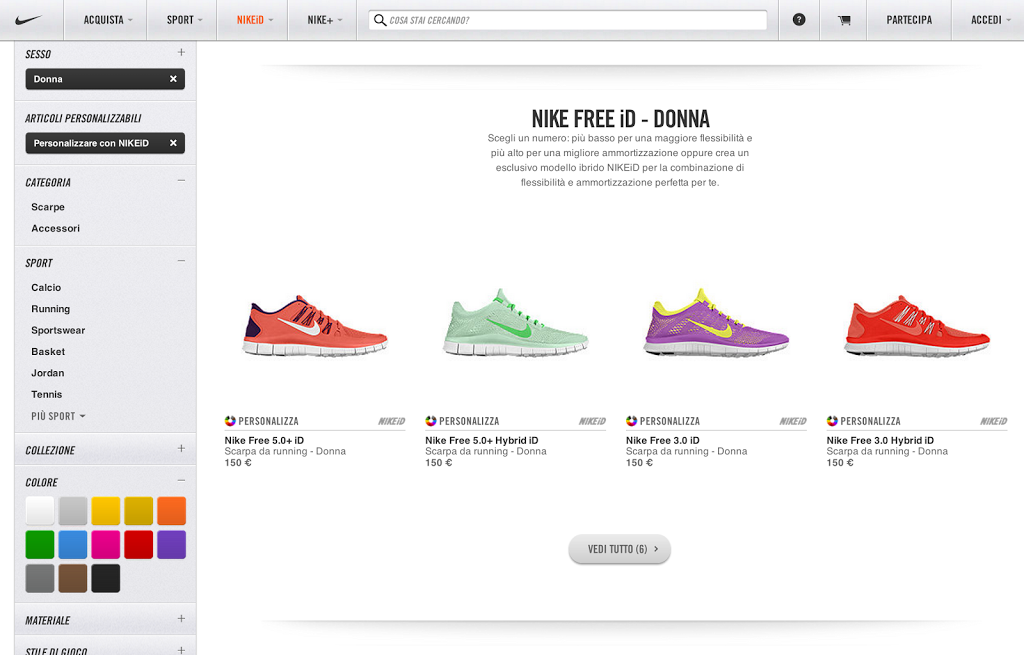Expand the Materiale filter section

[181, 618]
